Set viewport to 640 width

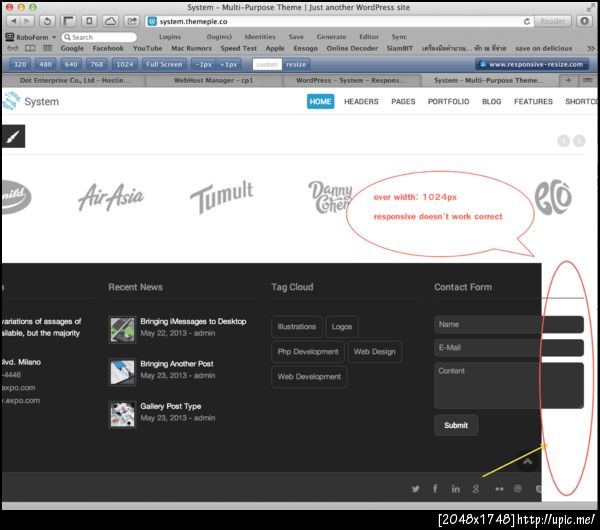click(71, 64)
